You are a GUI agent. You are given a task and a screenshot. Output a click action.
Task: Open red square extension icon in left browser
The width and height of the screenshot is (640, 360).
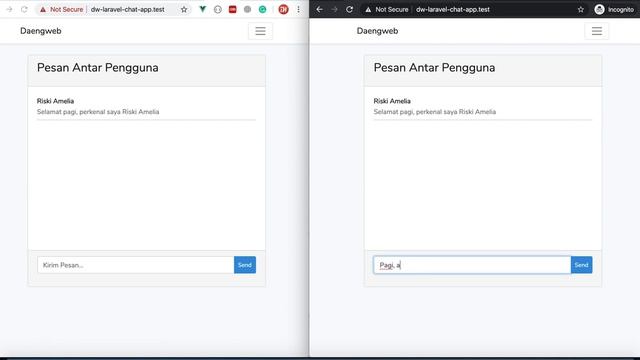pyautogui.click(x=233, y=9)
